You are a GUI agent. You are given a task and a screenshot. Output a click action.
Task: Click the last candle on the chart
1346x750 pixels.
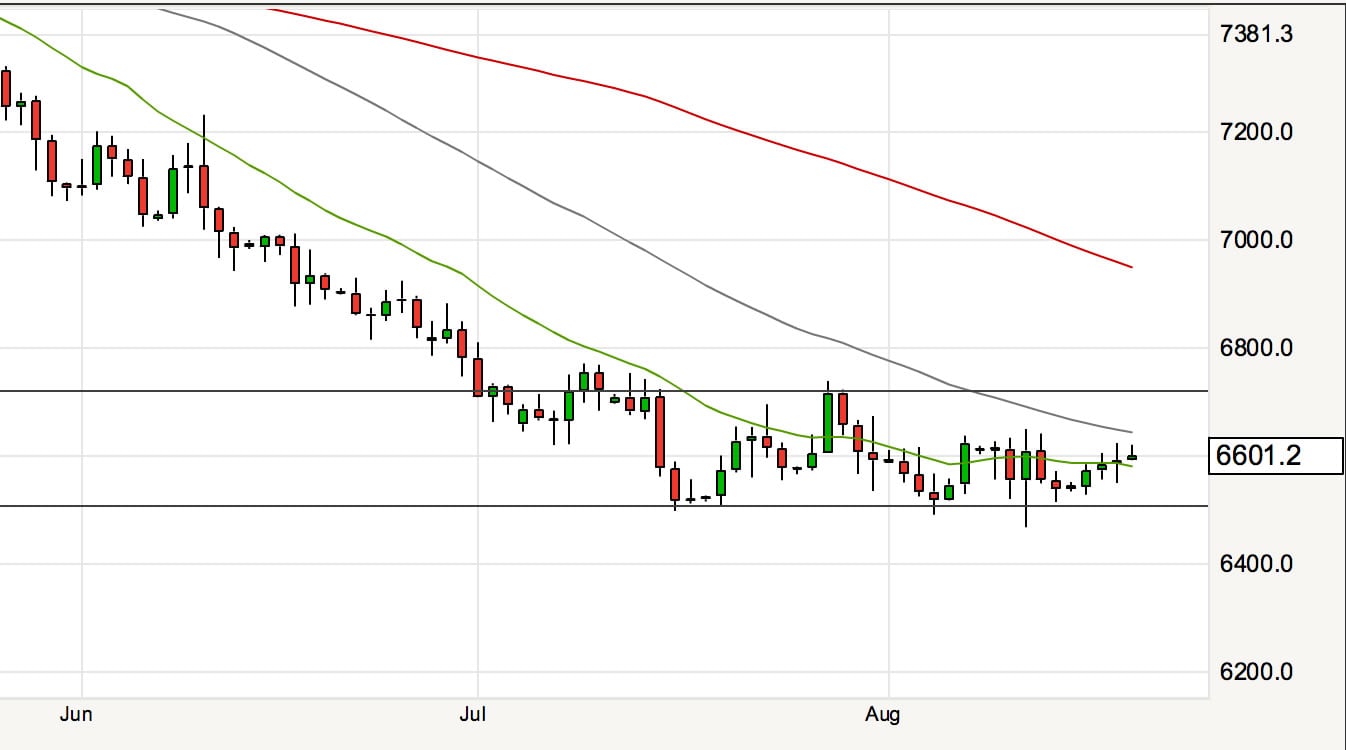click(x=1132, y=457)
